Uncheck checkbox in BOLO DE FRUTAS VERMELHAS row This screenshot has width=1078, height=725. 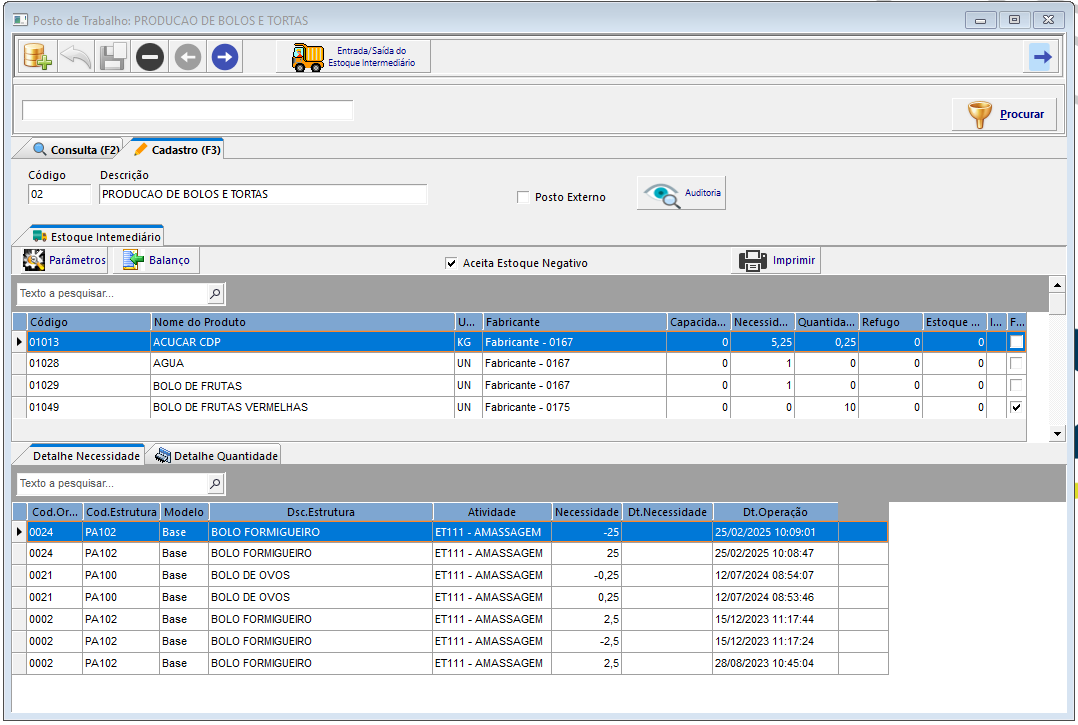1016,408
